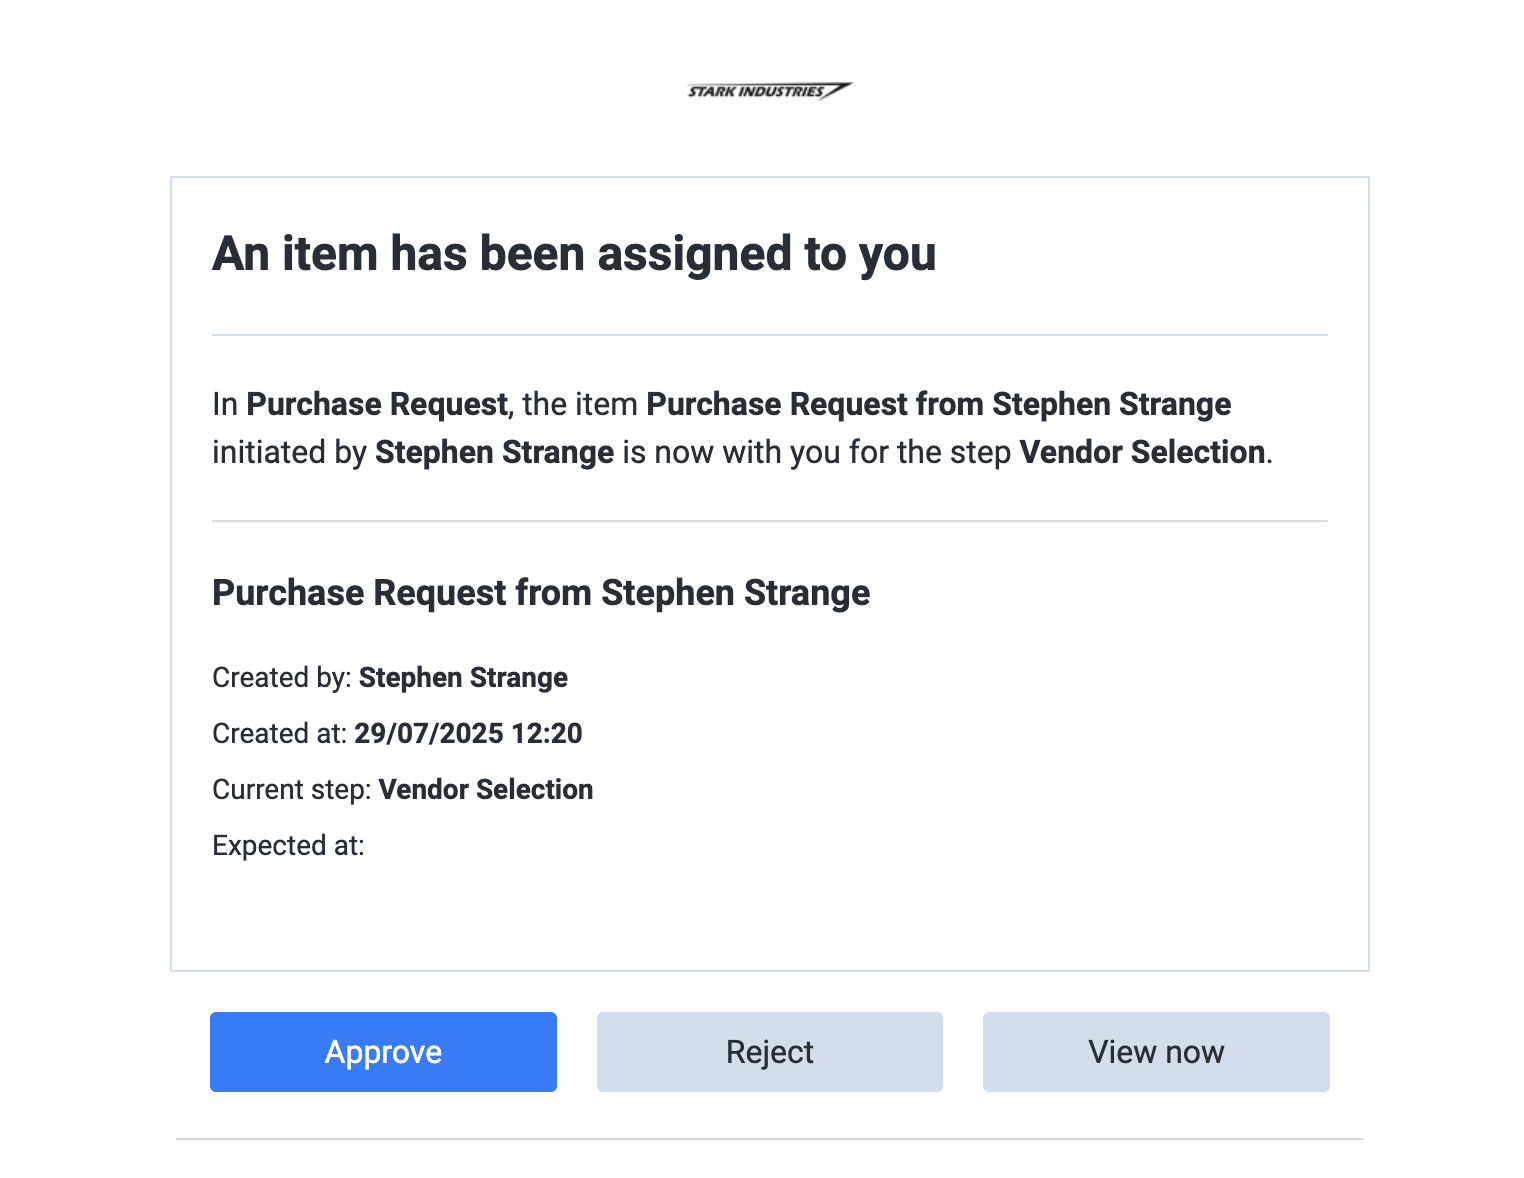Click the horizontal divider under the main heading
1524x1178 pixels.
click(x=770, y=335)
